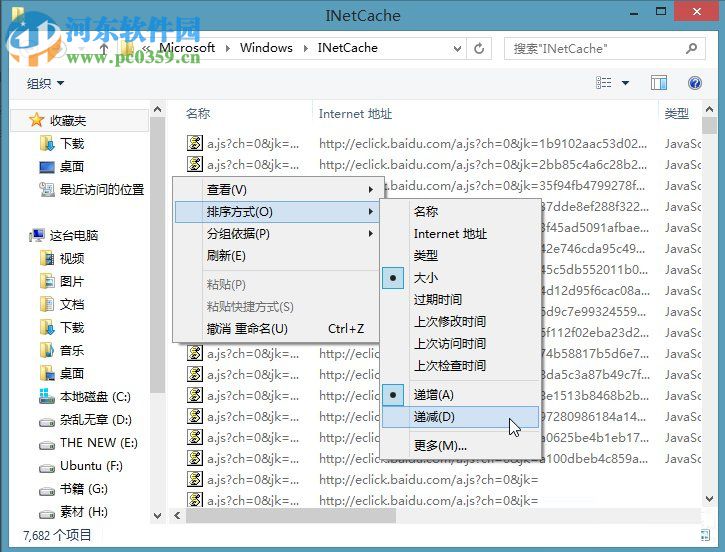
Task: Click the navigation pane scrollbar thumb
Action: 158,255
